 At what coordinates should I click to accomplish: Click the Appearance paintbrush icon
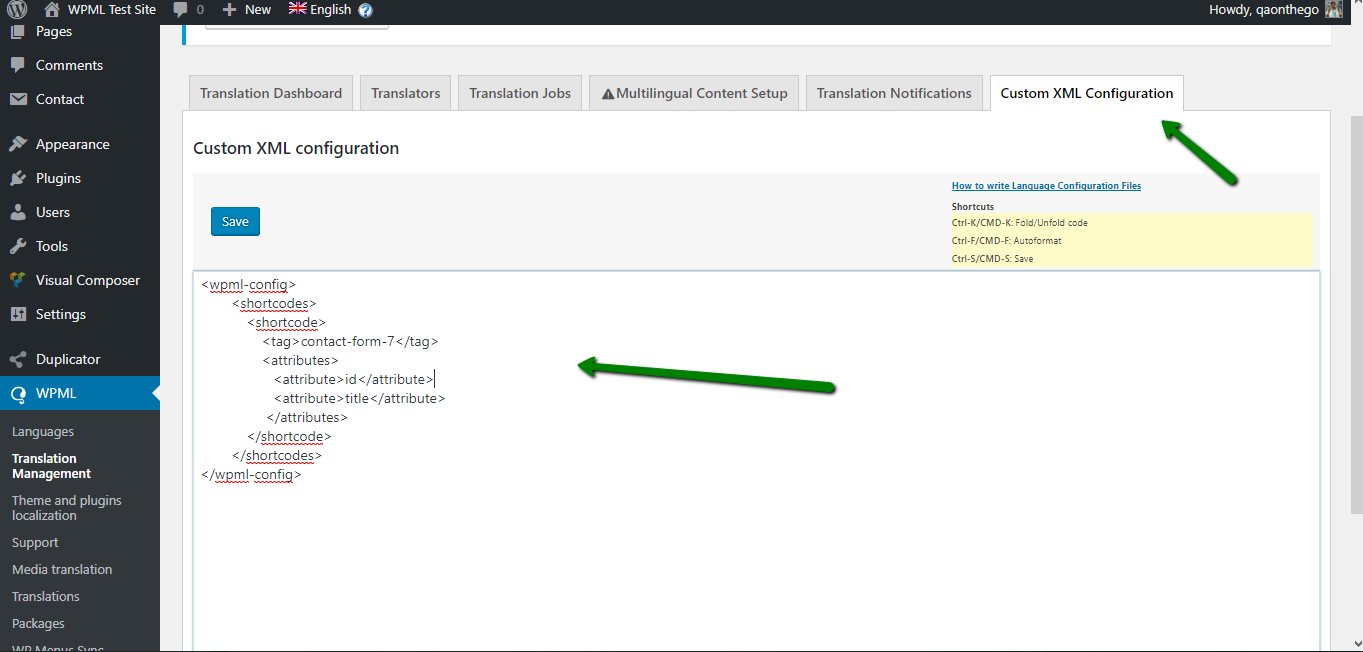click(18, 144)
